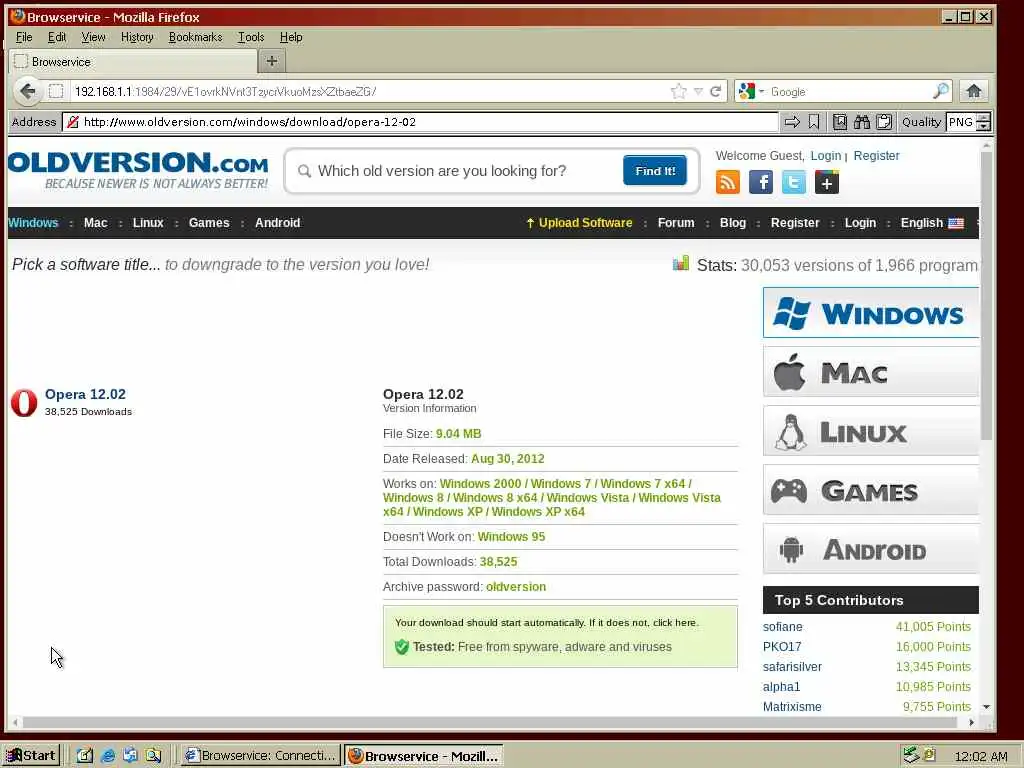Open the Bookmarks menu

[195, 37]
